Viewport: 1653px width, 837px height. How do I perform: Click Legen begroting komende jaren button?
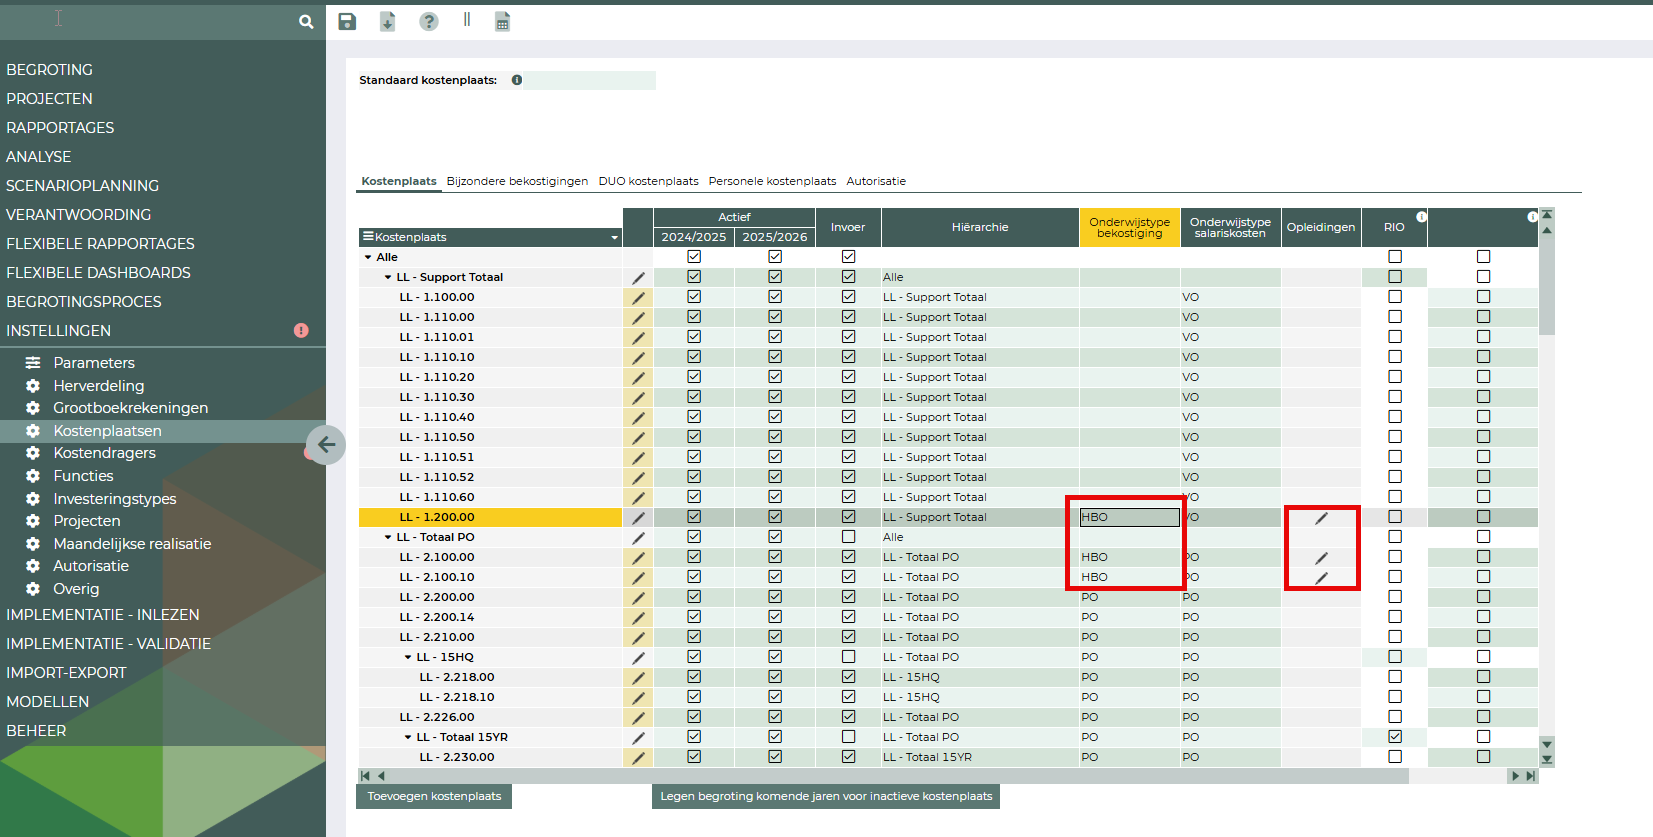click(x=826, y=796)
